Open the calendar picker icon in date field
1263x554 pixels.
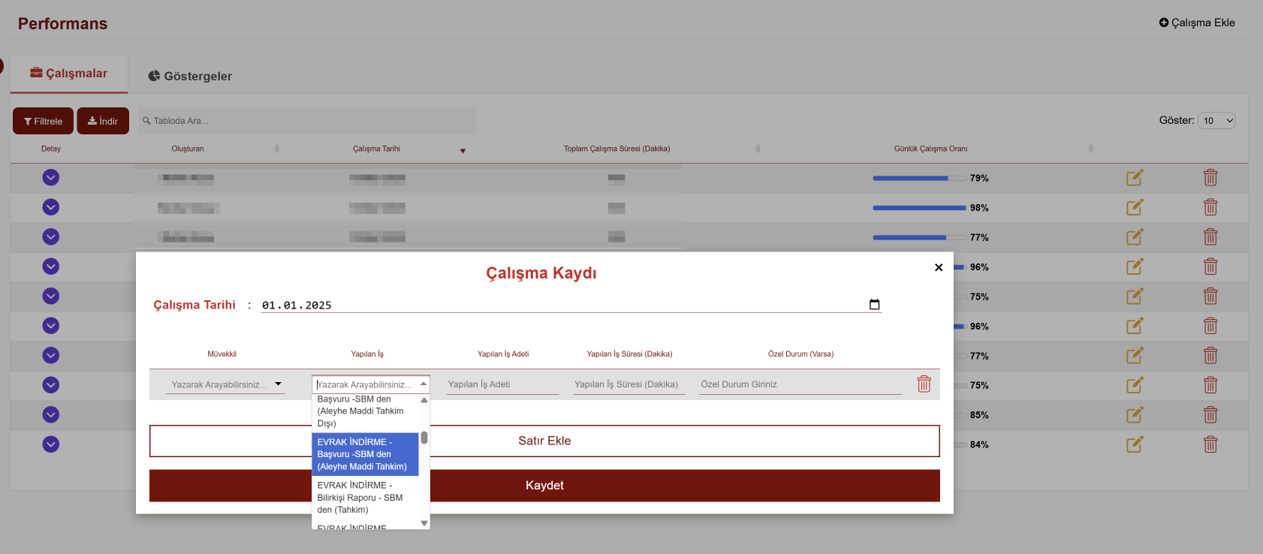pos(874,305)
